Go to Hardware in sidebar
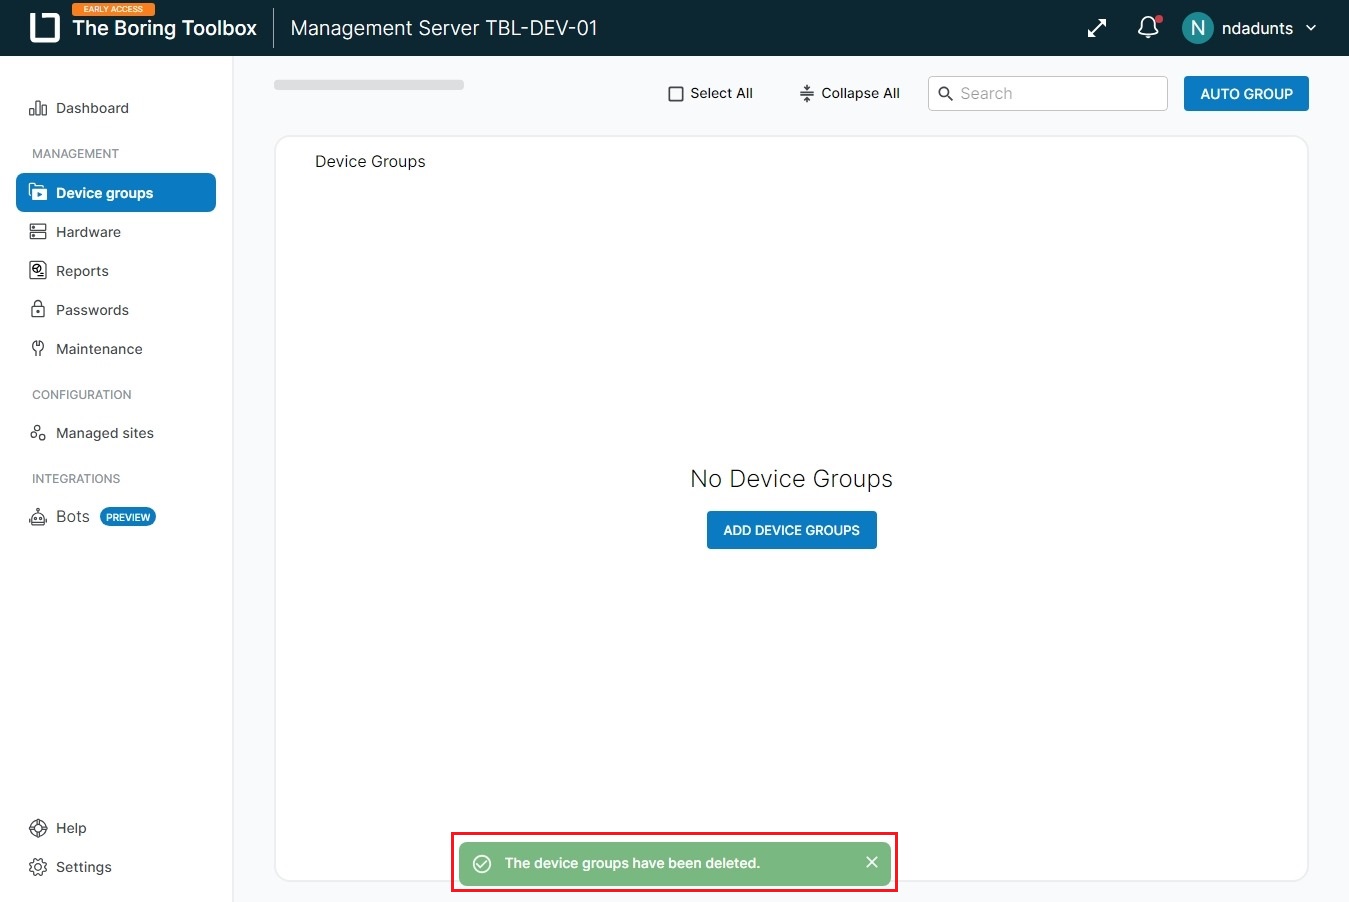Image resolution: width=1349 pixels, height=902 pixels. [x=88, y=232]
